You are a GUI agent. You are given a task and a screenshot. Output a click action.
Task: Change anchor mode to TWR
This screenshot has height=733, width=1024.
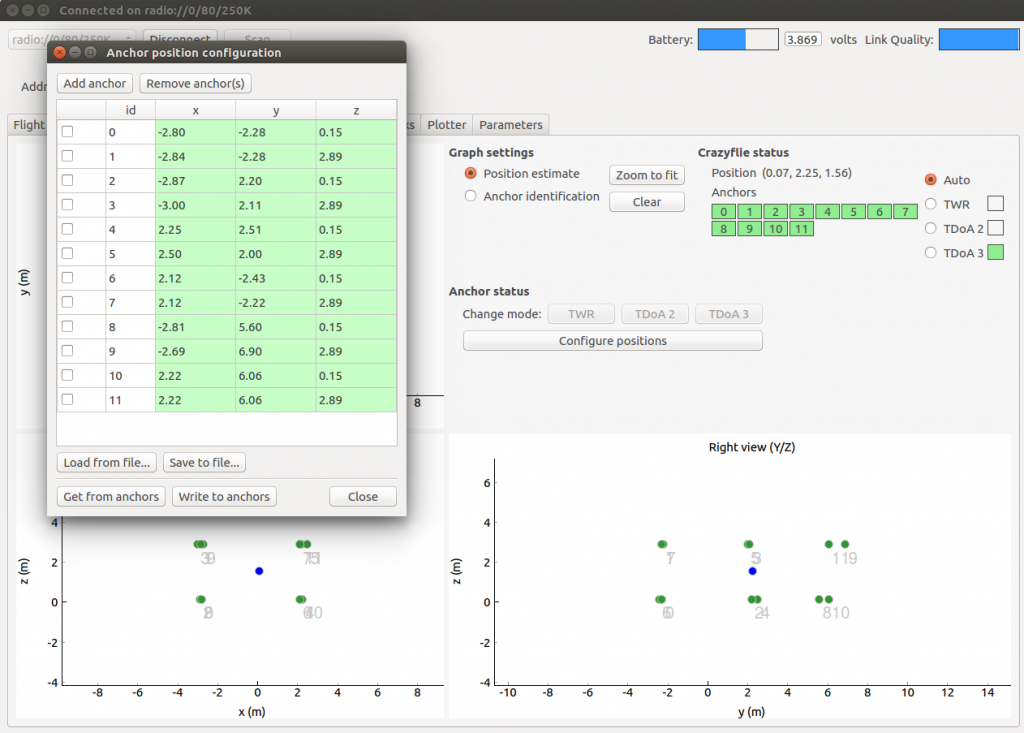point(581,314)
